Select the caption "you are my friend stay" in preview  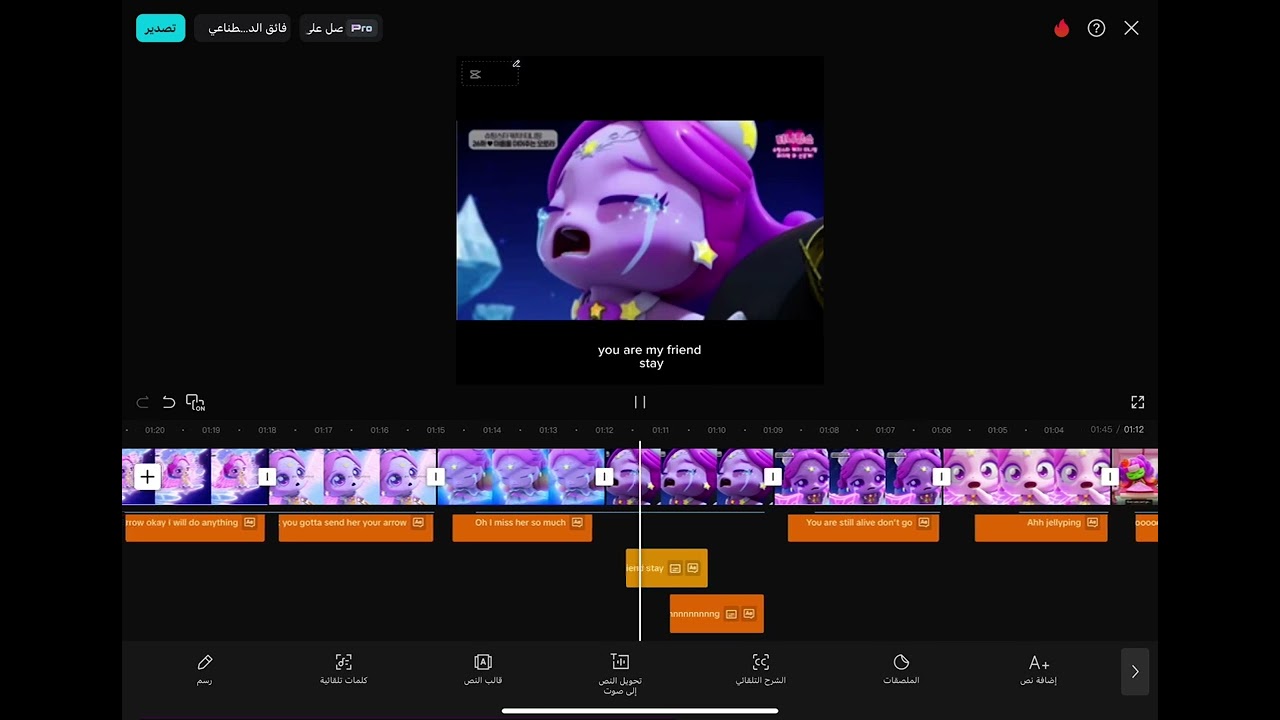[650, 357]
